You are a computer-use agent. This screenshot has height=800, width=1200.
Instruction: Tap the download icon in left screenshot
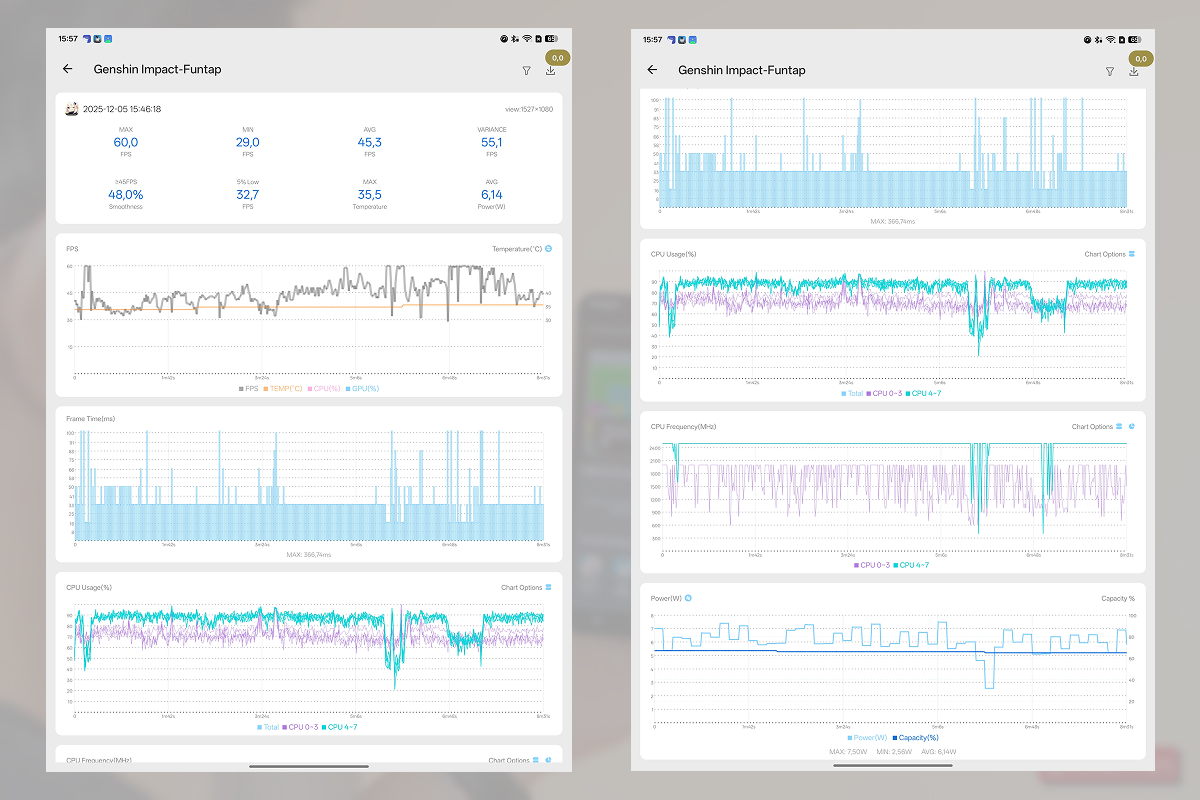[550, 70]
